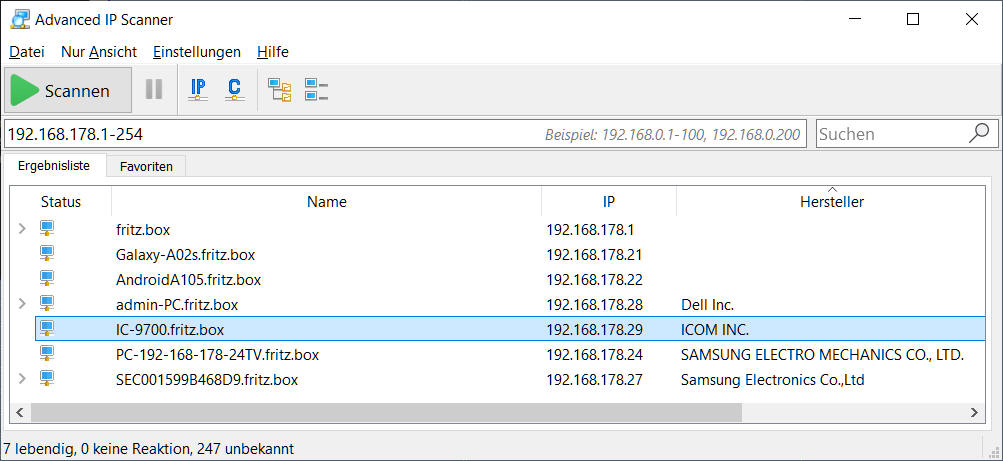Click the computer icon for fritz.box

(47, 228)
